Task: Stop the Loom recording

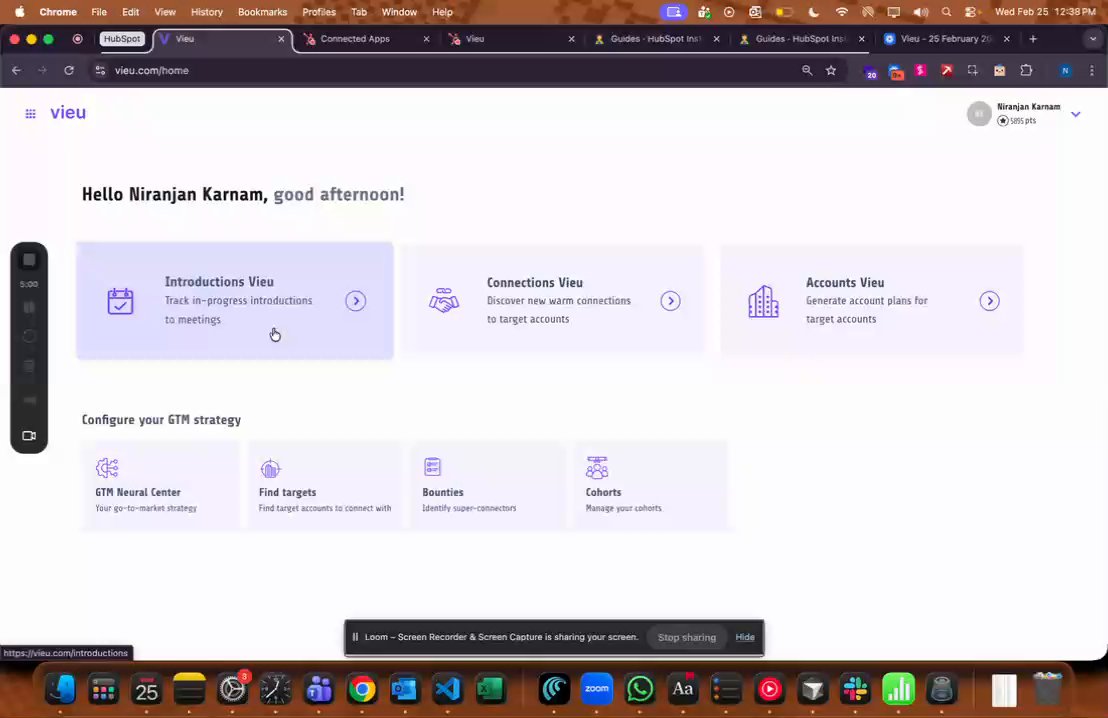Action: click(29, 260)
